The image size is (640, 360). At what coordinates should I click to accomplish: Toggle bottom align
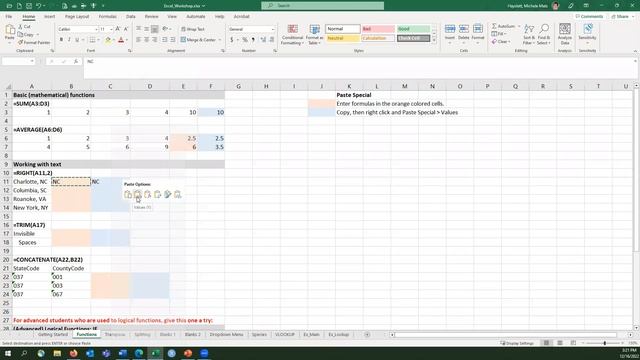click(155, 29)
